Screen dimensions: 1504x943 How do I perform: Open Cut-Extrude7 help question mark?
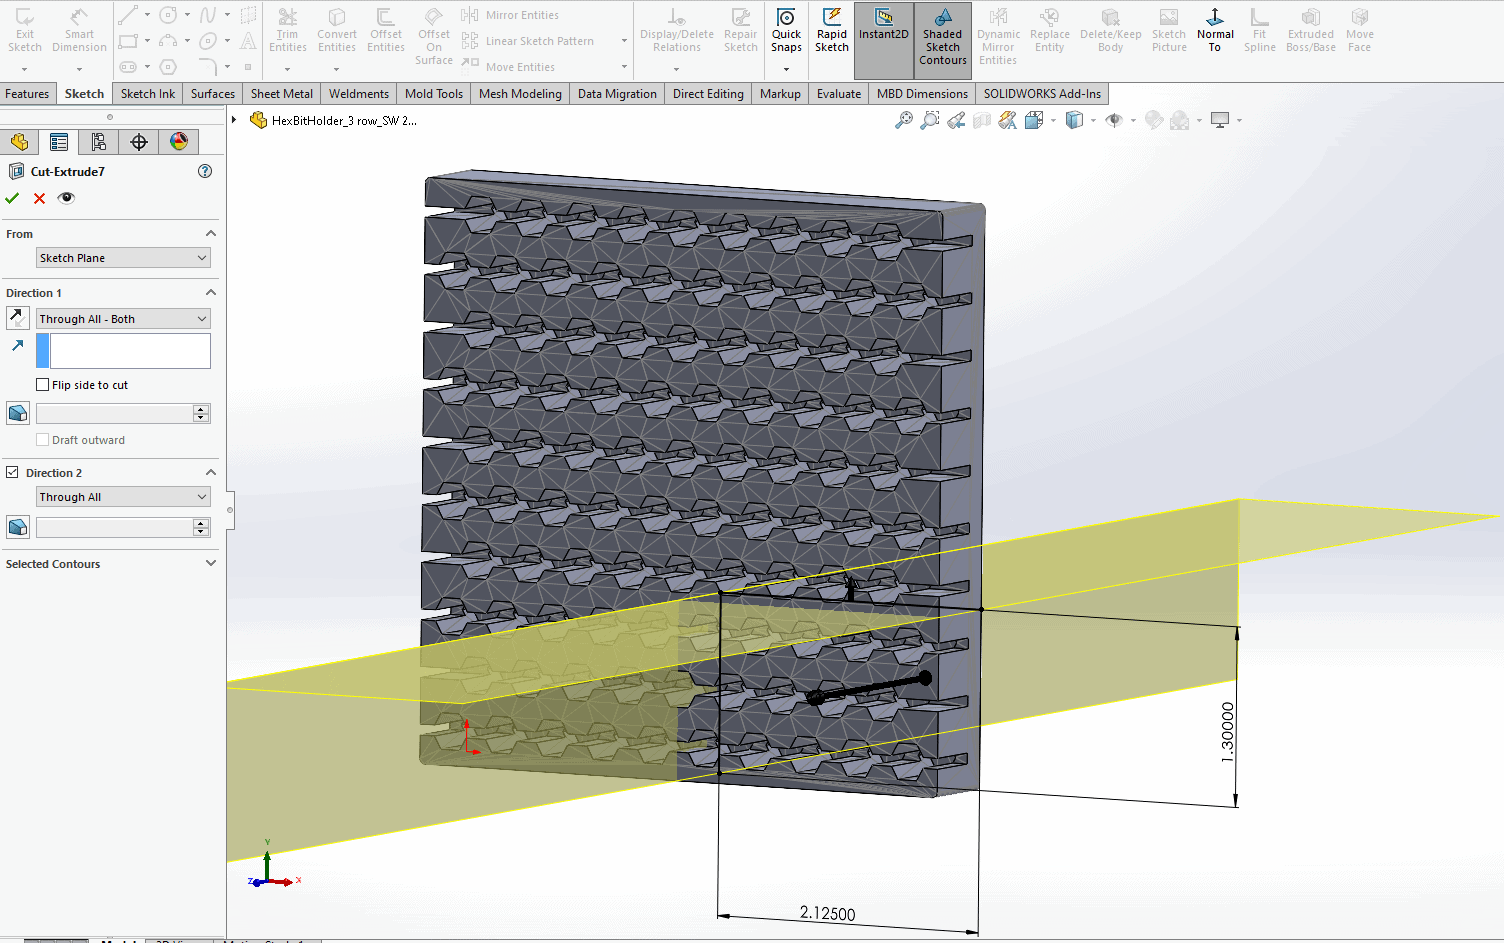[x=205, y=171]
